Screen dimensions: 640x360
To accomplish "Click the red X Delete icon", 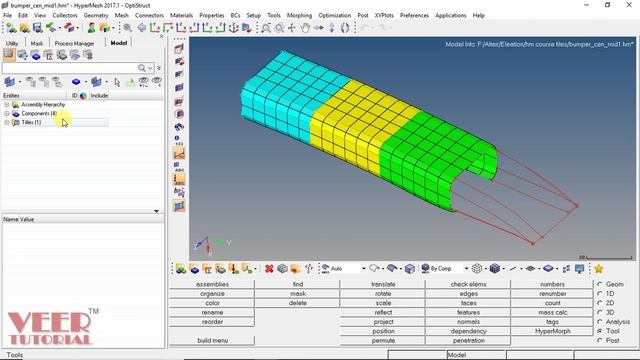I will pyautogui.click(x=269, y=269).
